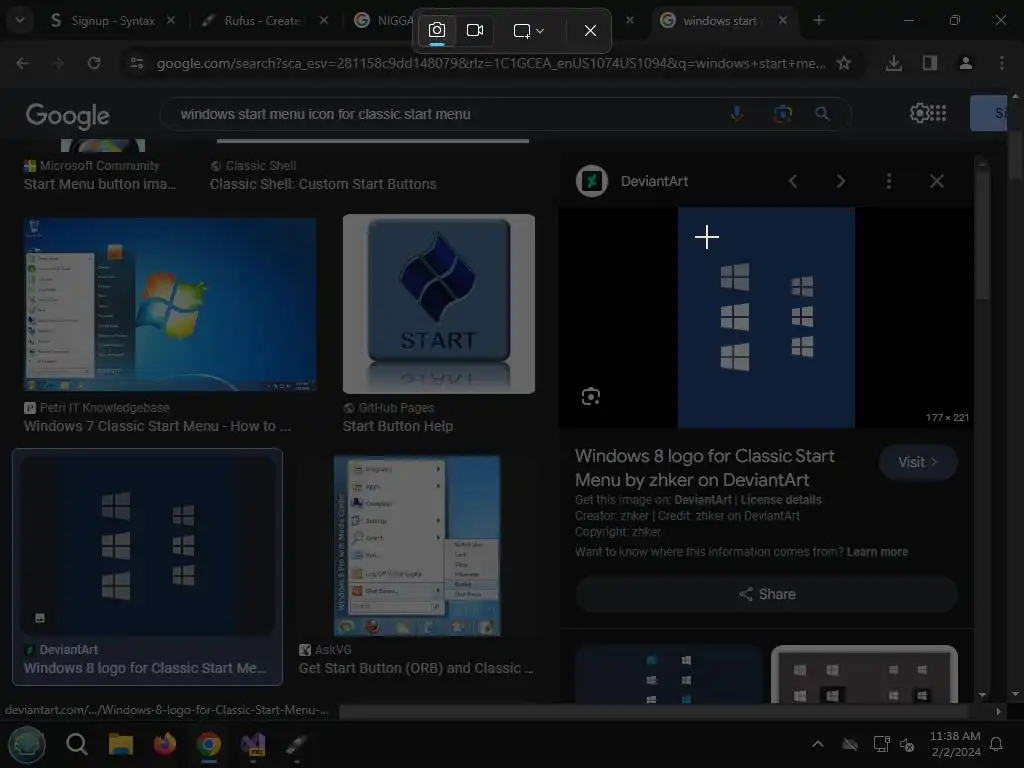Share this image
This screenshot has width=1024, height=768.
coord(767,594)
